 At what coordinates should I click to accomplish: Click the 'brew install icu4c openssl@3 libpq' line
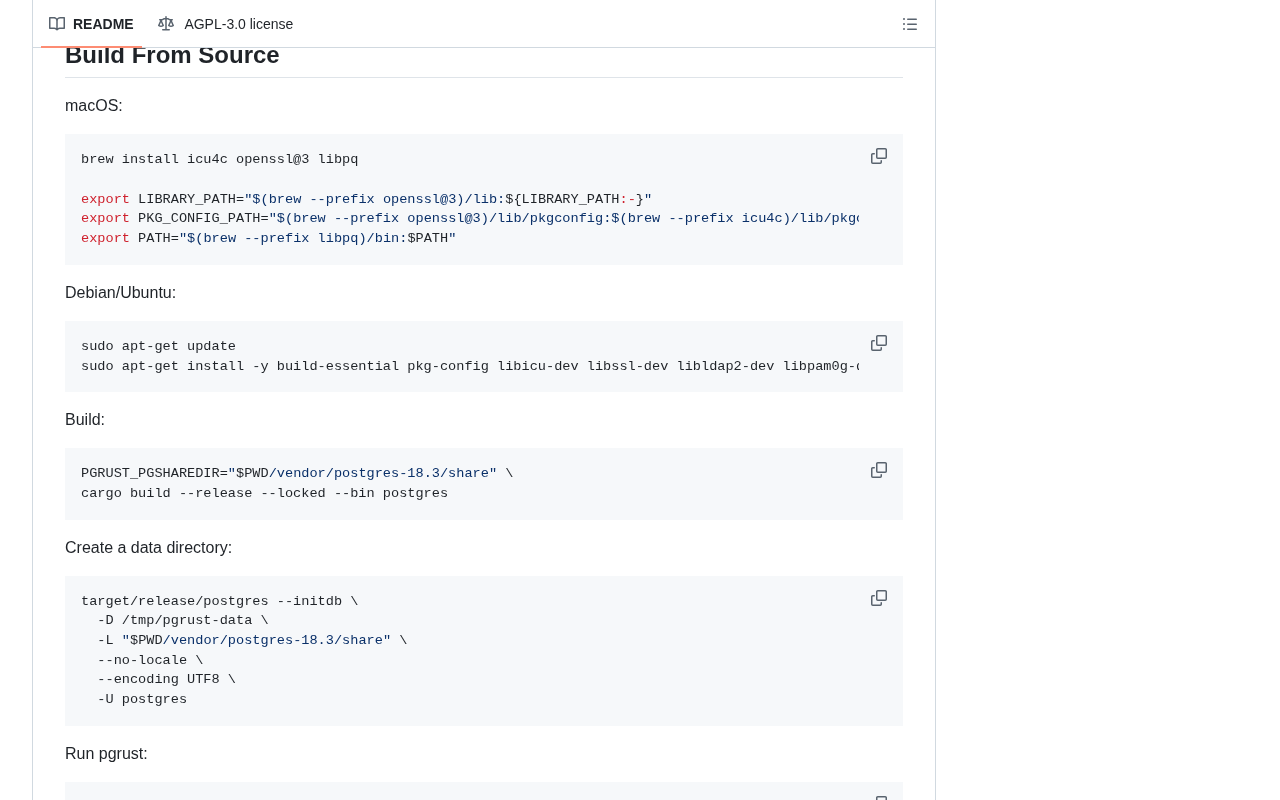click(219, 160)
